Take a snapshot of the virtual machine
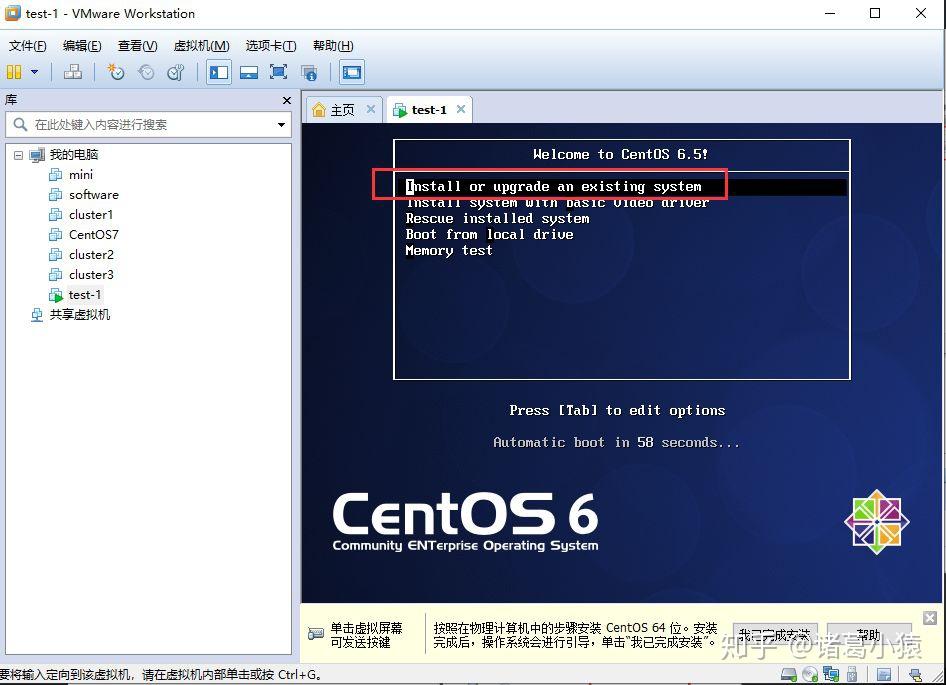This screenshot has height=685, width=946. [x=115, y=71]
